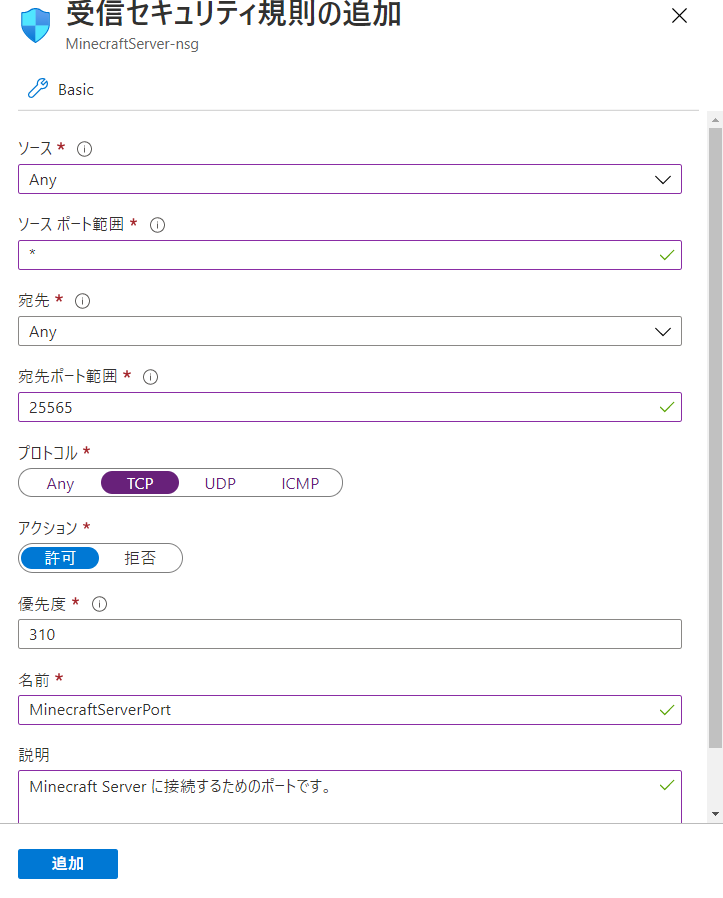Click the info icon next to ソース
Screen dimensions: 723x898
pos(84,149)
